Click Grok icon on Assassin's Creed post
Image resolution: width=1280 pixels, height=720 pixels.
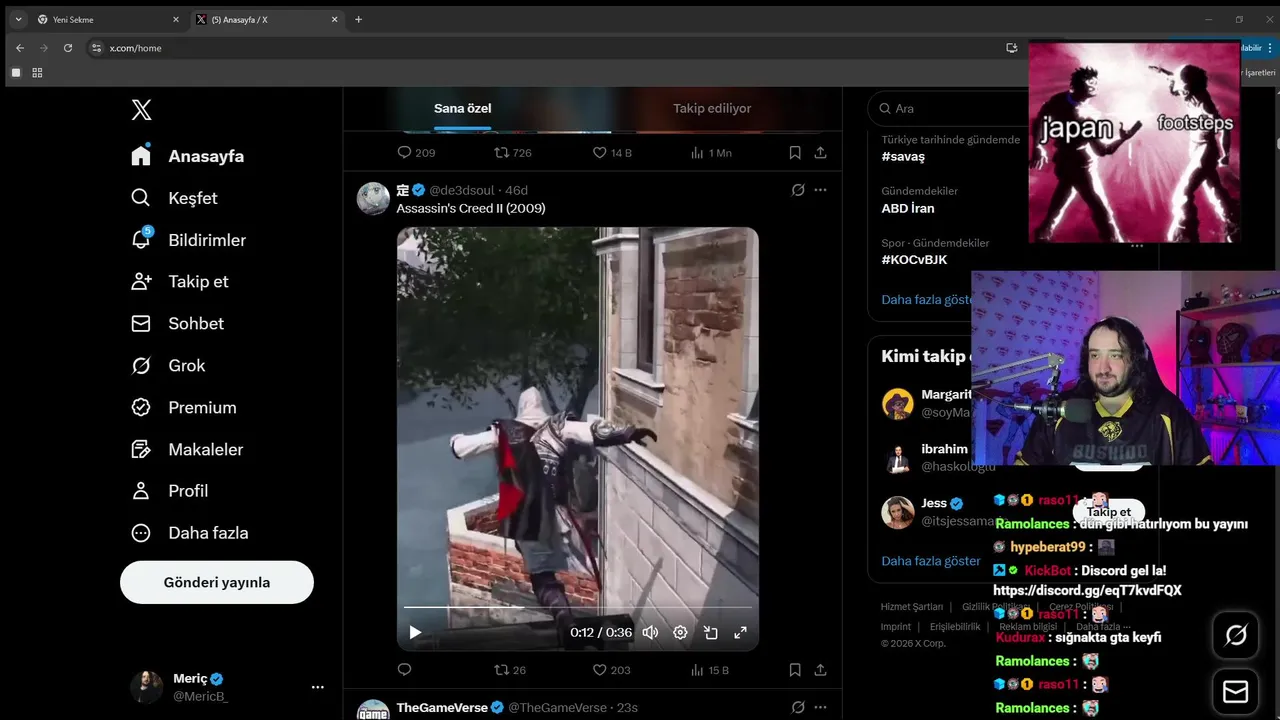pyautogui.click(x=798, y=190)
